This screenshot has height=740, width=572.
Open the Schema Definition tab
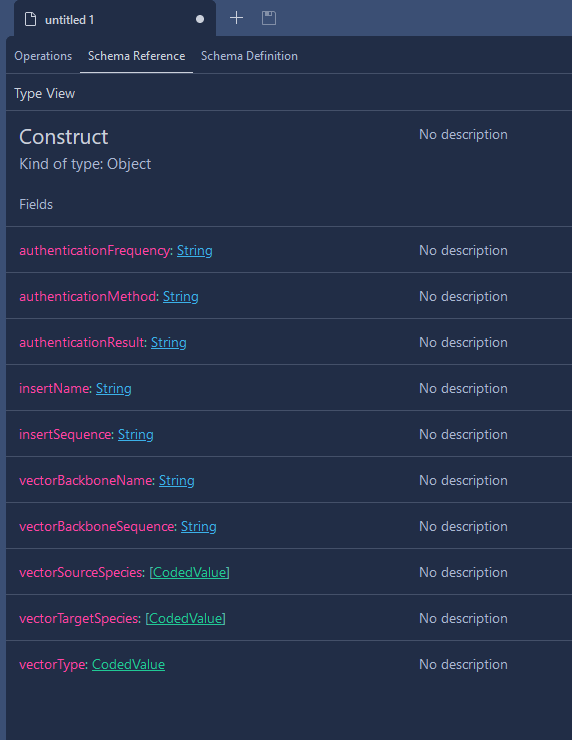pos(249,56)
